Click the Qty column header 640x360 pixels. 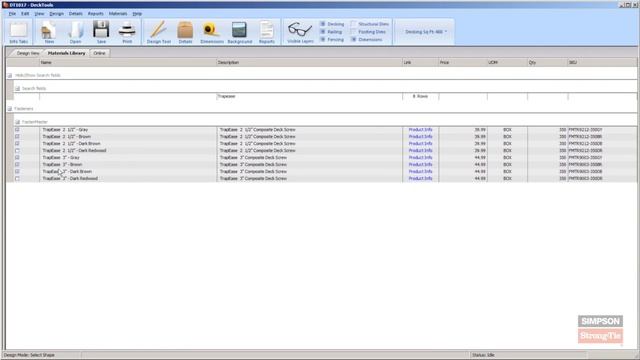(x=547, y=62)
